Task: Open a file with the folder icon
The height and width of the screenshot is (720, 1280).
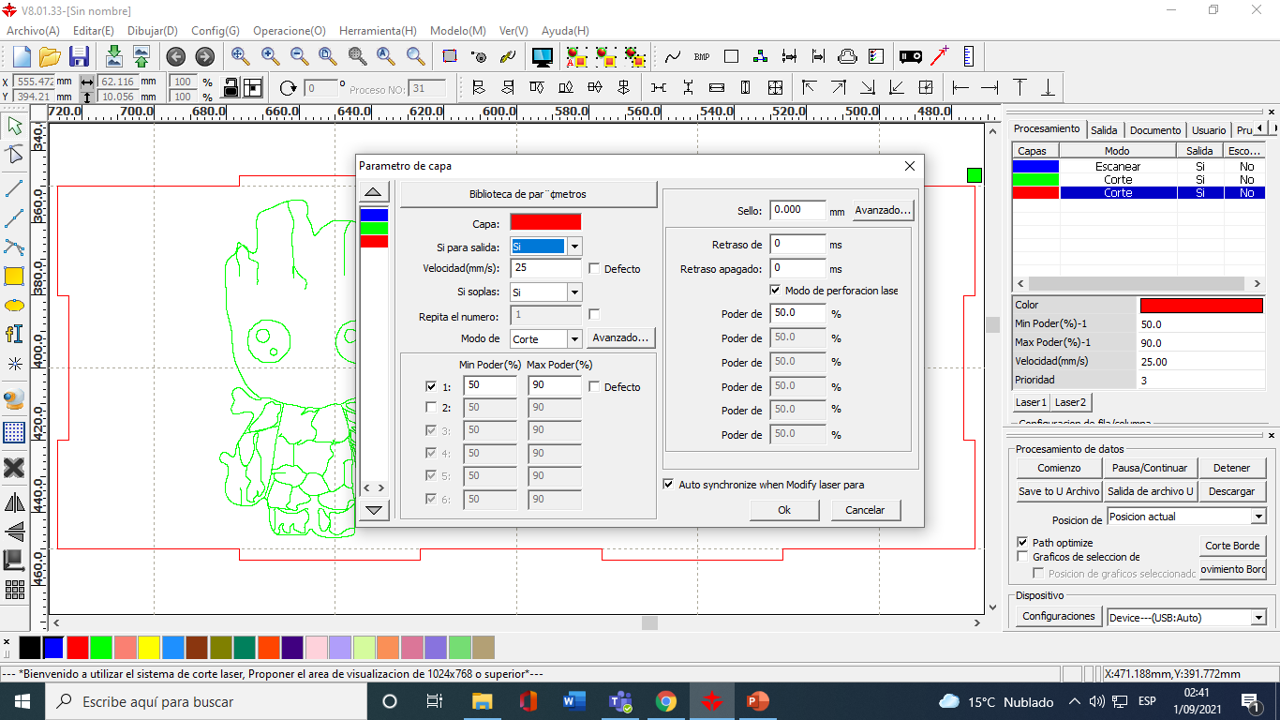Action: pyautogui.click(x=49, y=57)
